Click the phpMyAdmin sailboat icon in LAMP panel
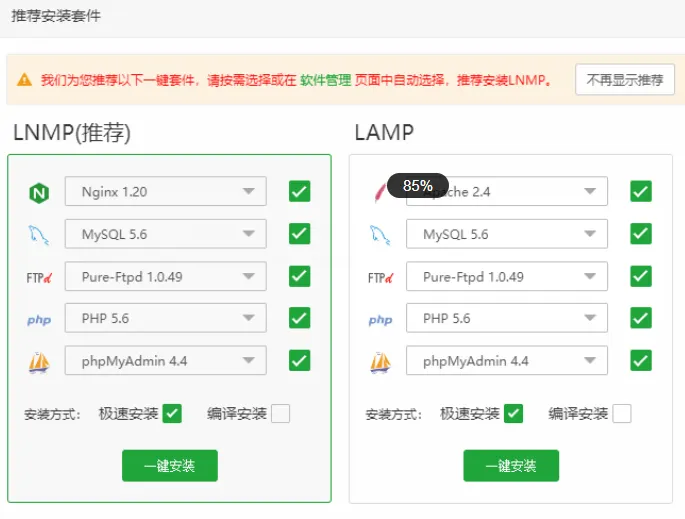This screenshot has height=519, width=685. pyautogui.click(x=380, y=363)
